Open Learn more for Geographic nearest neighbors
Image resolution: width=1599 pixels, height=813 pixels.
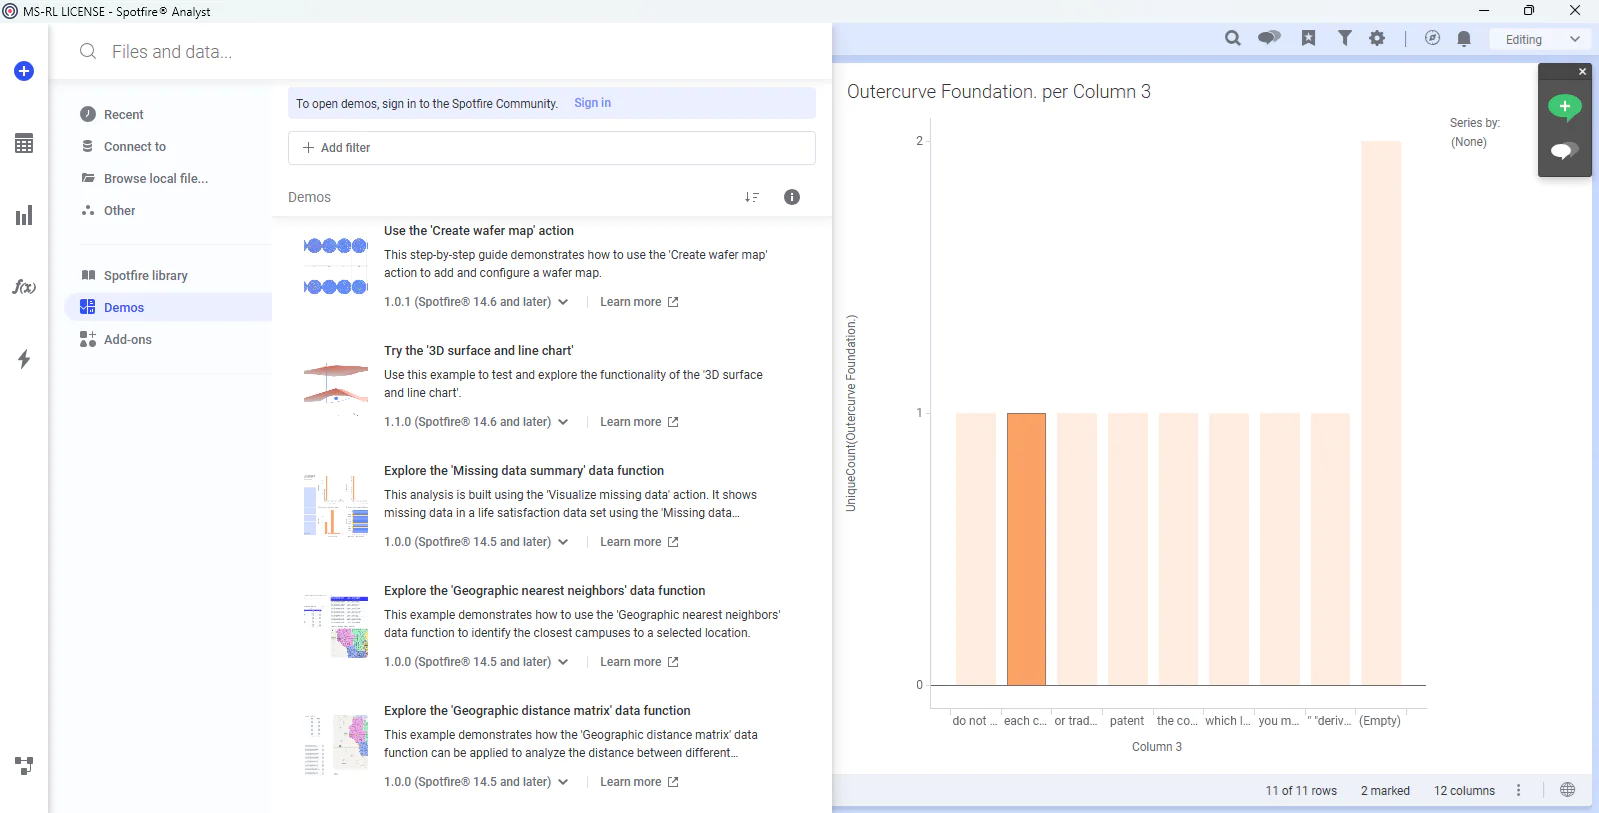639,662
